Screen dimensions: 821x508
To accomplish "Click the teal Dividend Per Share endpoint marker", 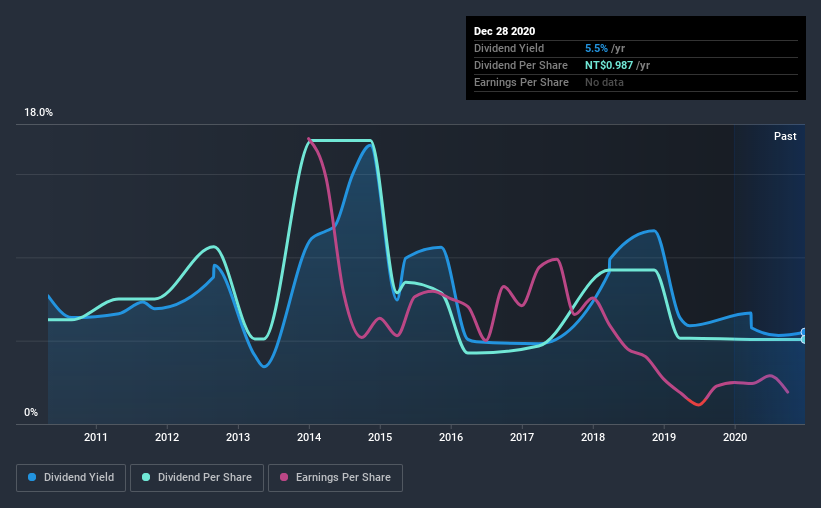I will click(804, 339).
